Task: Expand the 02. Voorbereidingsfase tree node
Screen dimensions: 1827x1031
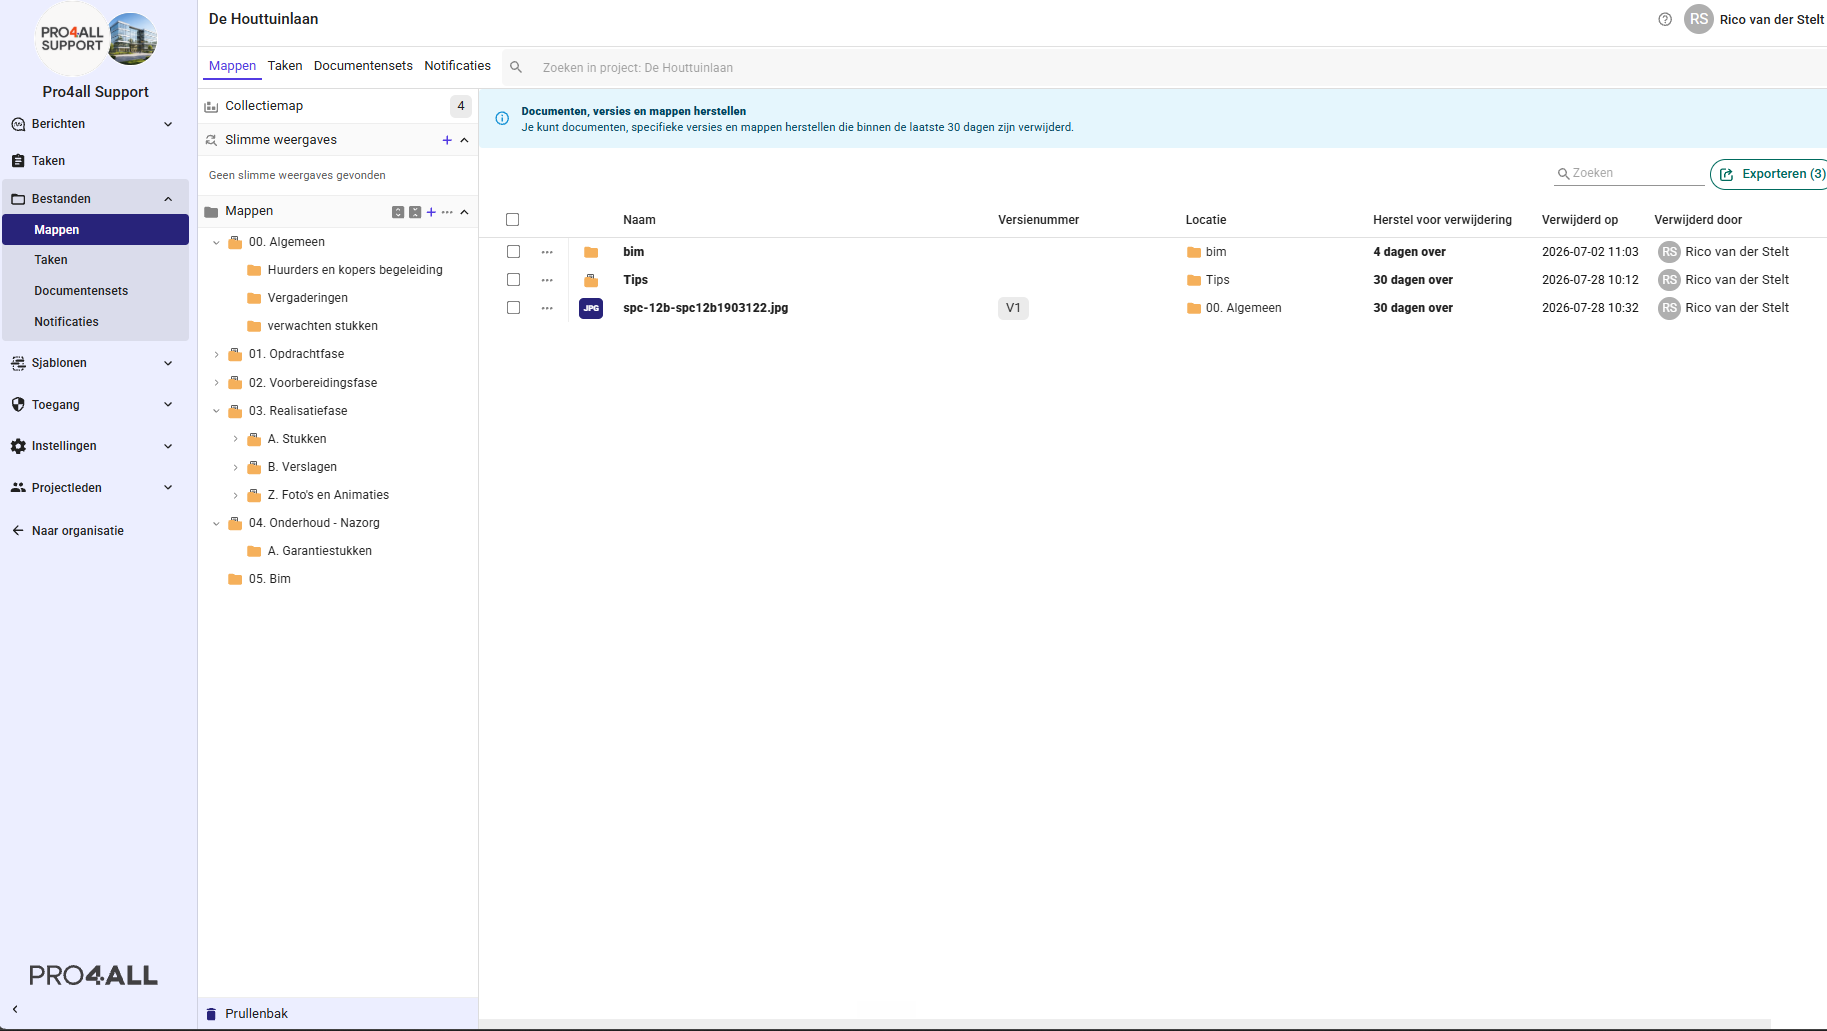Action: (216, 383)
